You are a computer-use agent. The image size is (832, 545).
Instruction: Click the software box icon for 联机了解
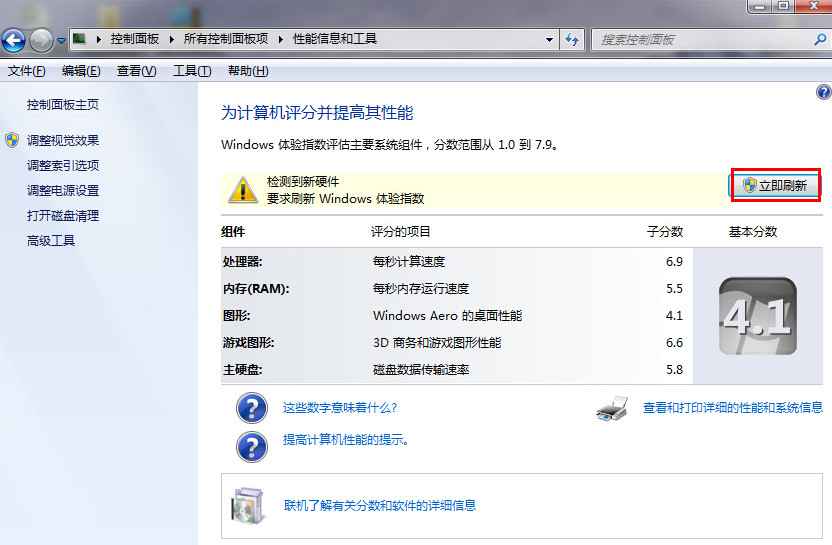[247, 506]
